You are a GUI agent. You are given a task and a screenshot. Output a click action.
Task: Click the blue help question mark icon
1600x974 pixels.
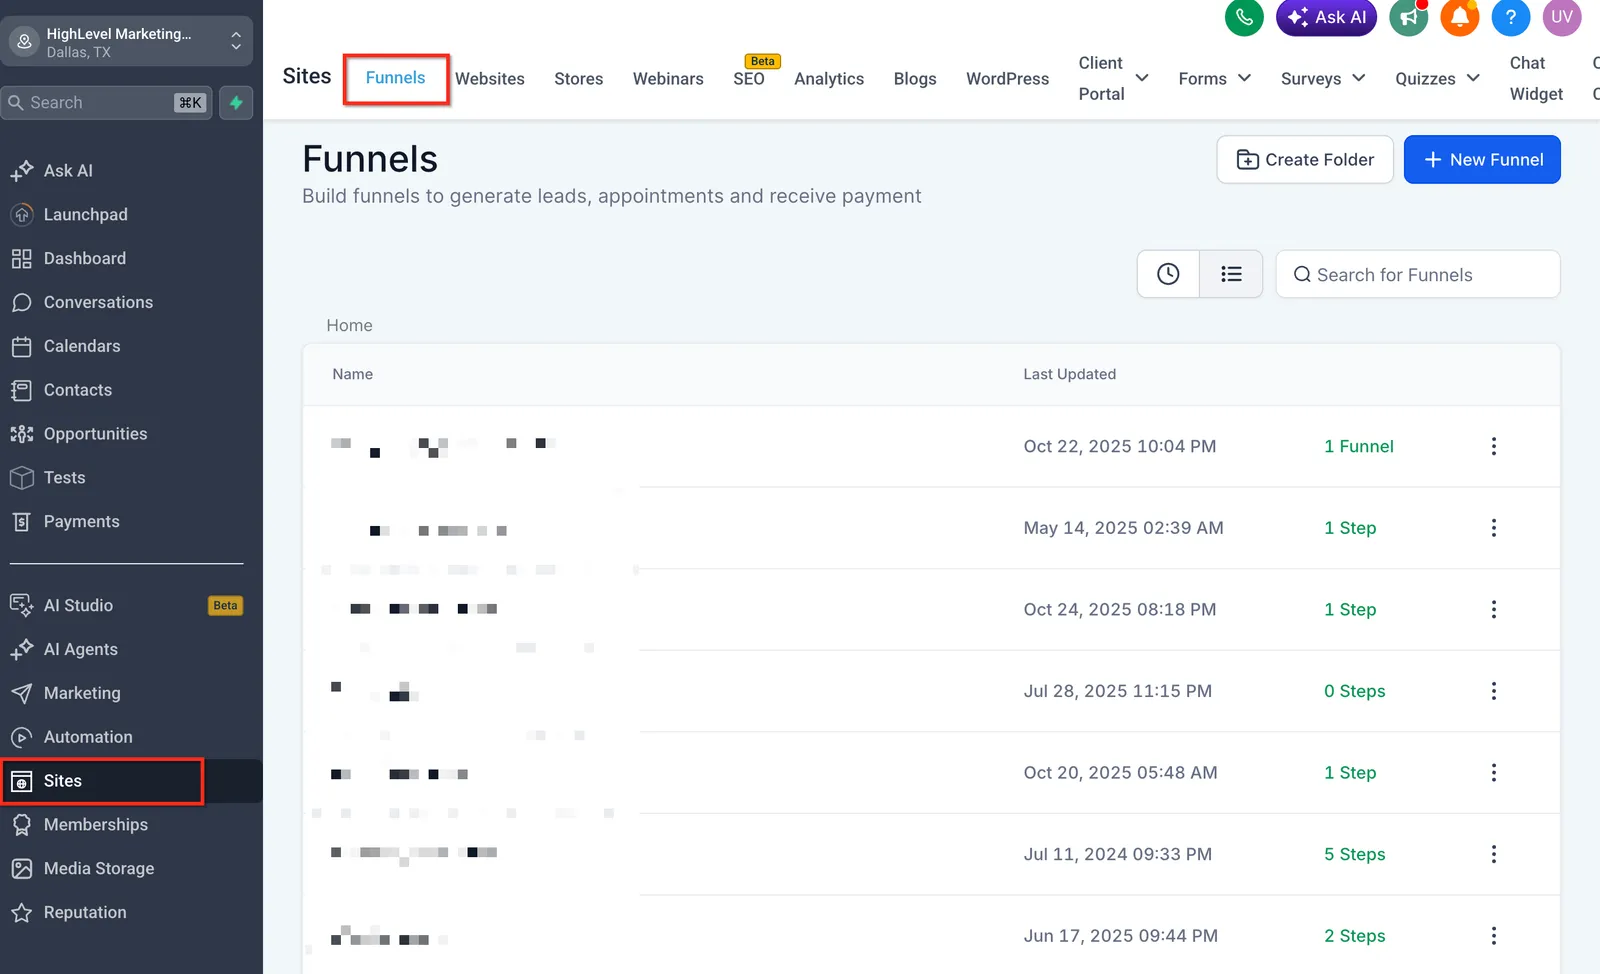[x=1511, y=17]
